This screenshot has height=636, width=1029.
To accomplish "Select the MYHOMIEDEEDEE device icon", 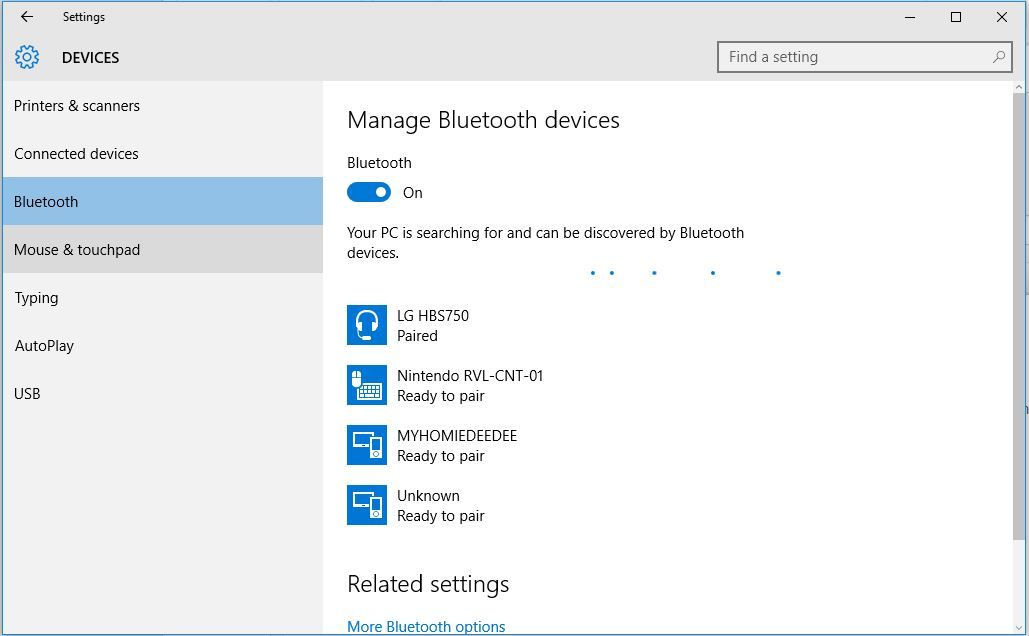I will [x=366, y=445].
